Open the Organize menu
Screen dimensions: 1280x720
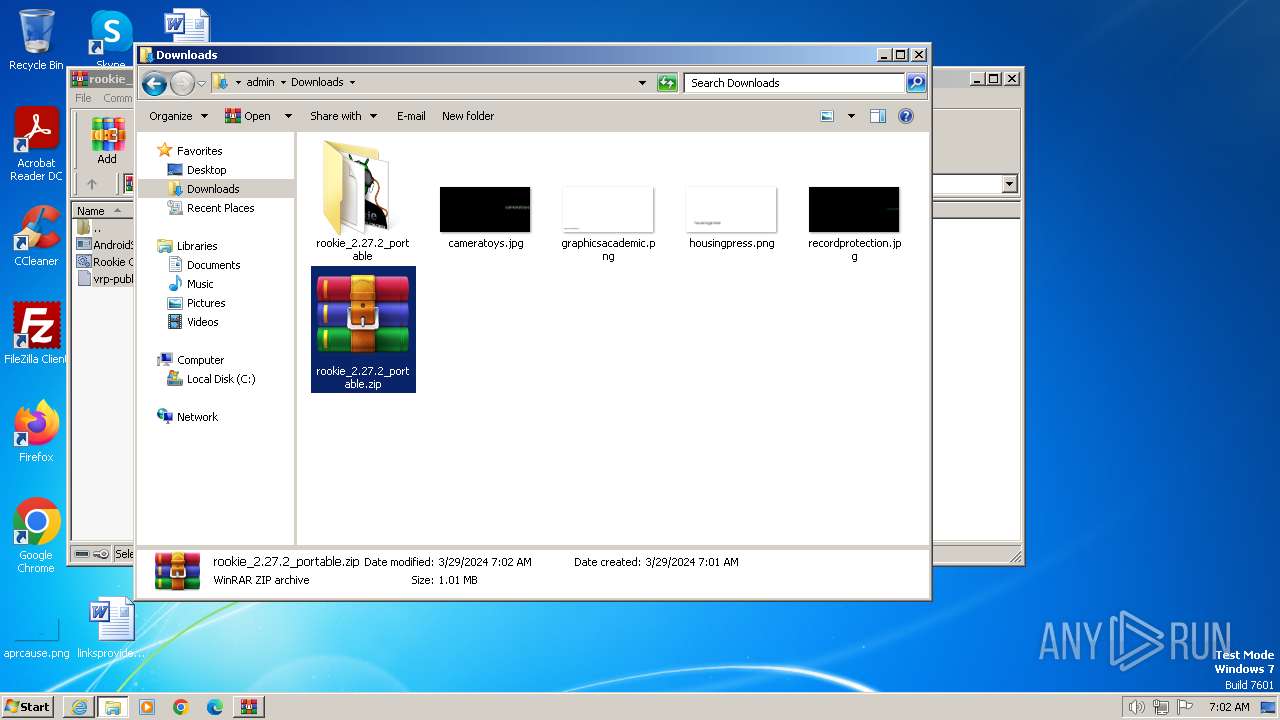coord(178,116)
